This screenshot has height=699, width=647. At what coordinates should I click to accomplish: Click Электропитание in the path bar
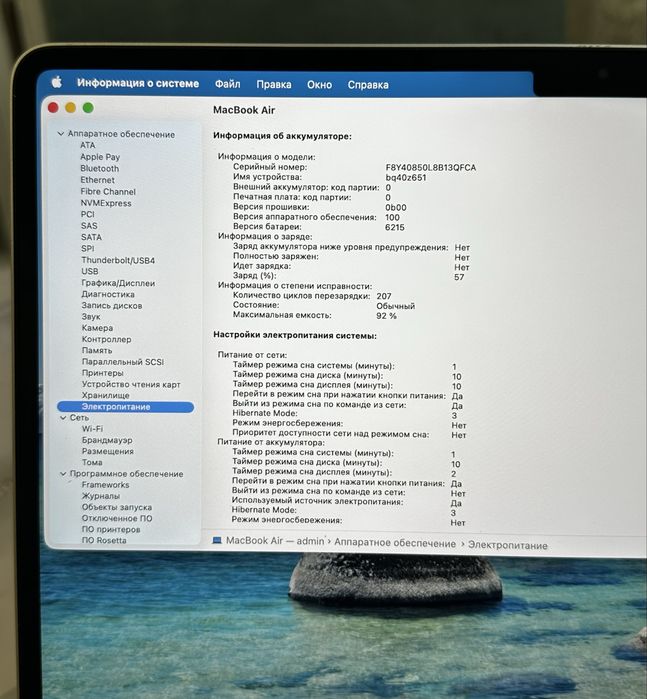(507, 546)
